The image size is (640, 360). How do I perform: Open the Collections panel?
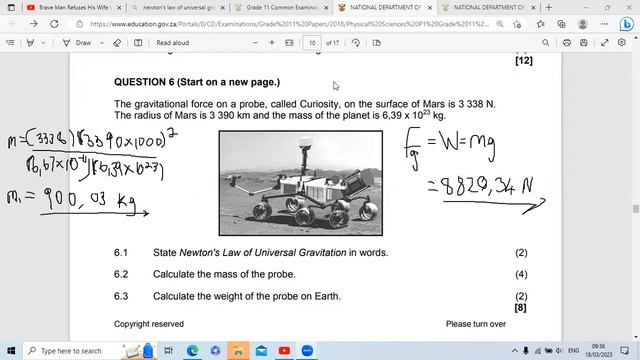coord(561,24)
